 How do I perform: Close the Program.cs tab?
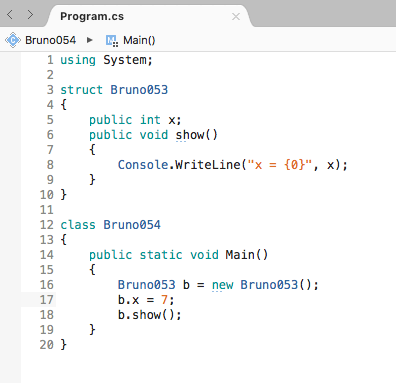tap(236, 16)
